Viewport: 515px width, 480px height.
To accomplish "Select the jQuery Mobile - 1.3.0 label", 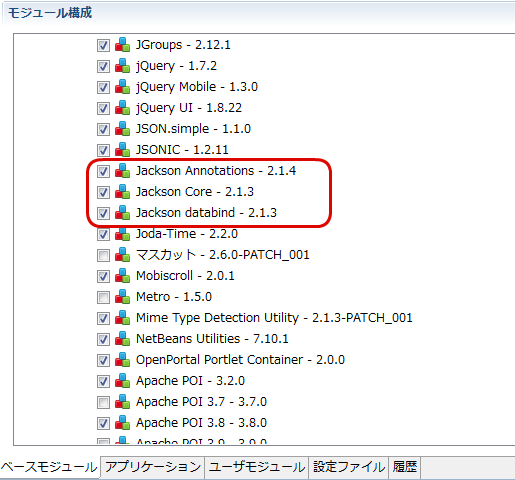I will point(197,87).
